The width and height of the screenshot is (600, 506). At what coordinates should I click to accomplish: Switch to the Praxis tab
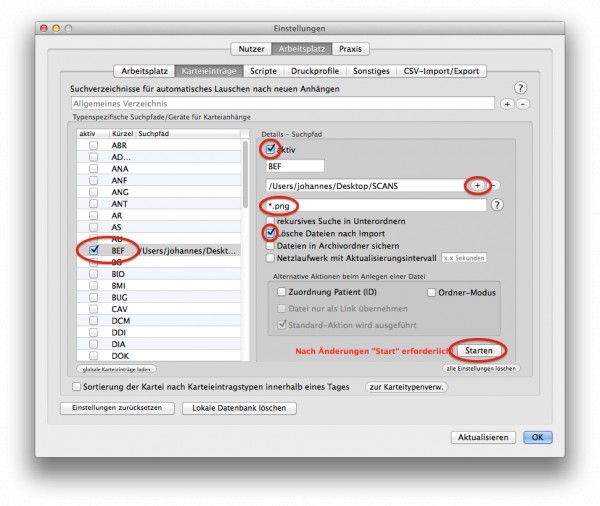pos(350,49)
